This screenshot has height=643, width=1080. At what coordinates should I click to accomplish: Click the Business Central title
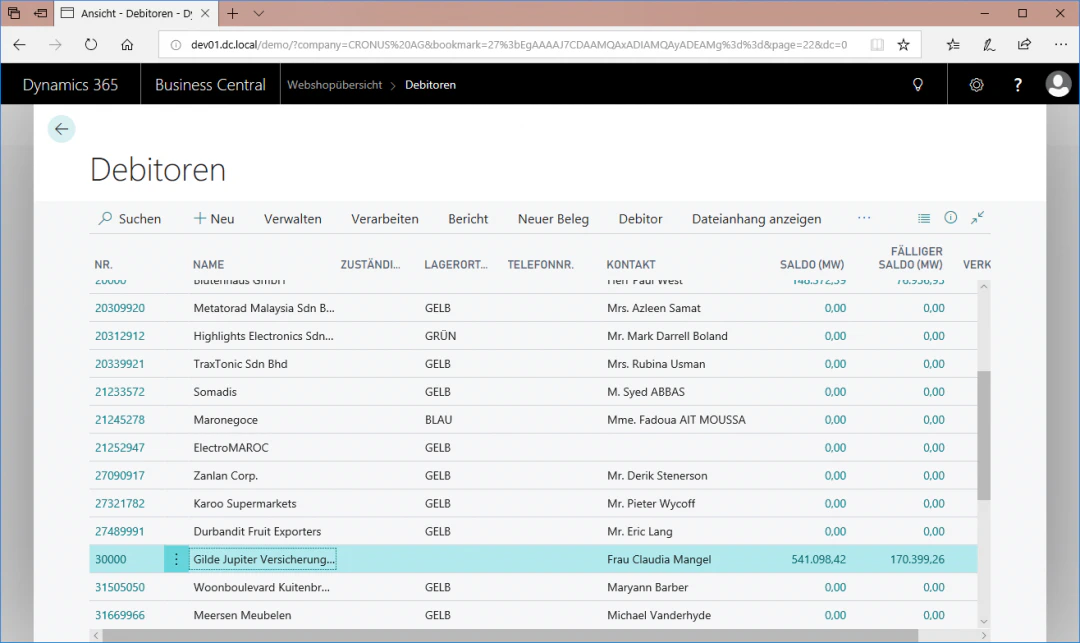[x=210, y=85]
